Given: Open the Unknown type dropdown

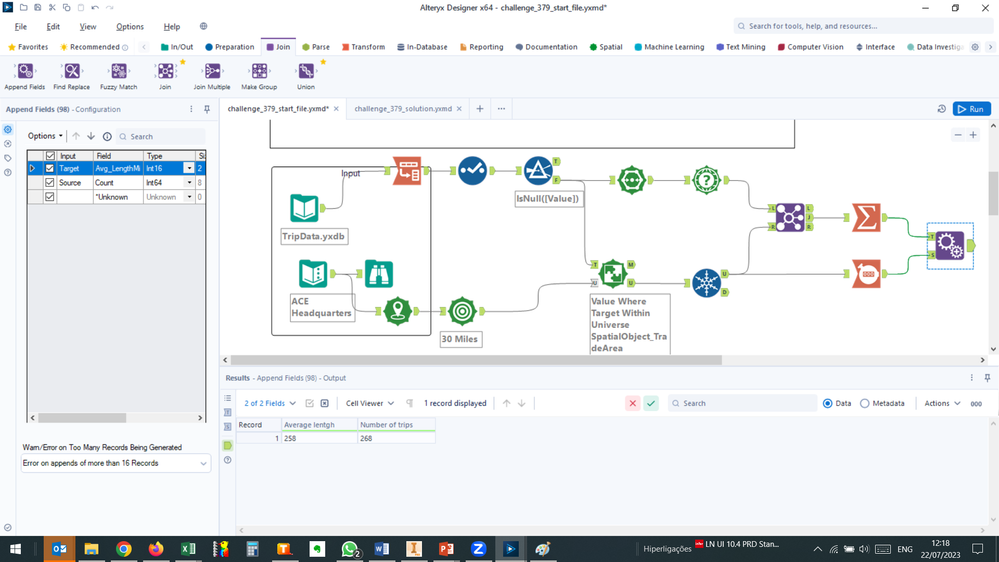Looking at the screenshot, I should coord(189,197).
